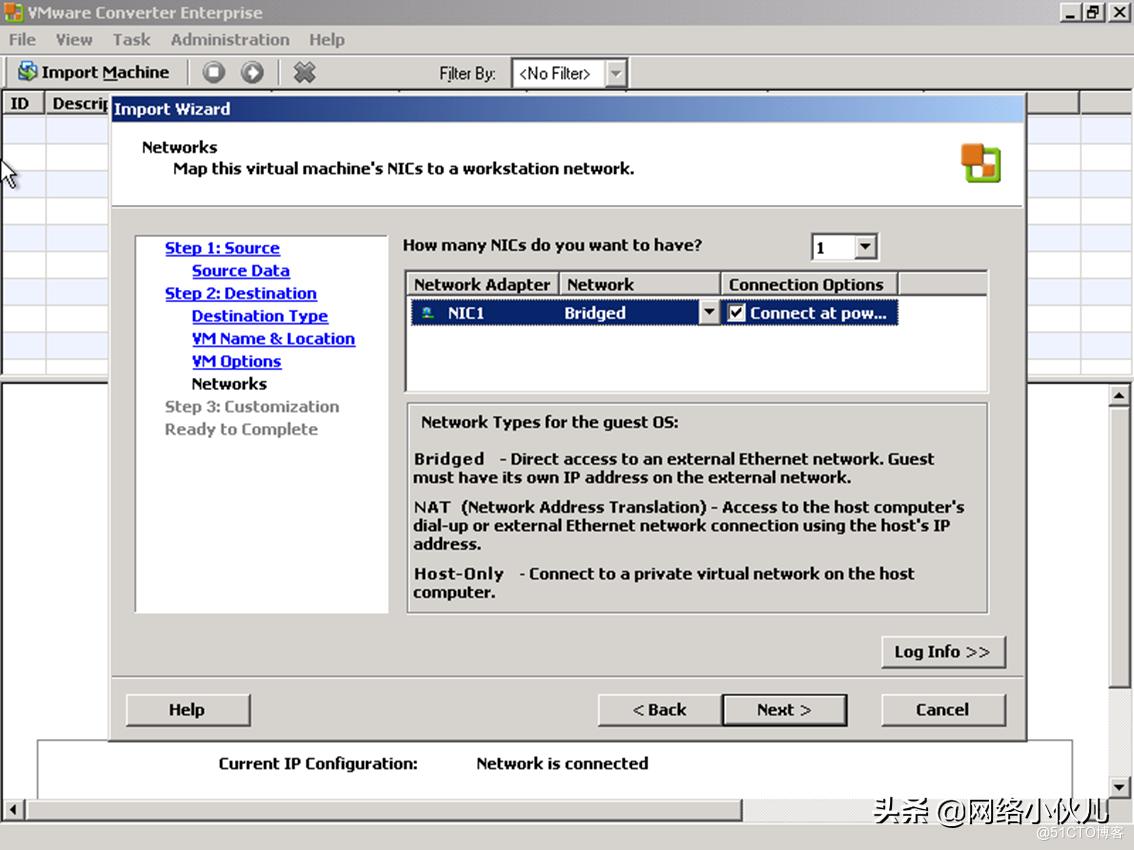Open the Filter By dropdown

615,73
